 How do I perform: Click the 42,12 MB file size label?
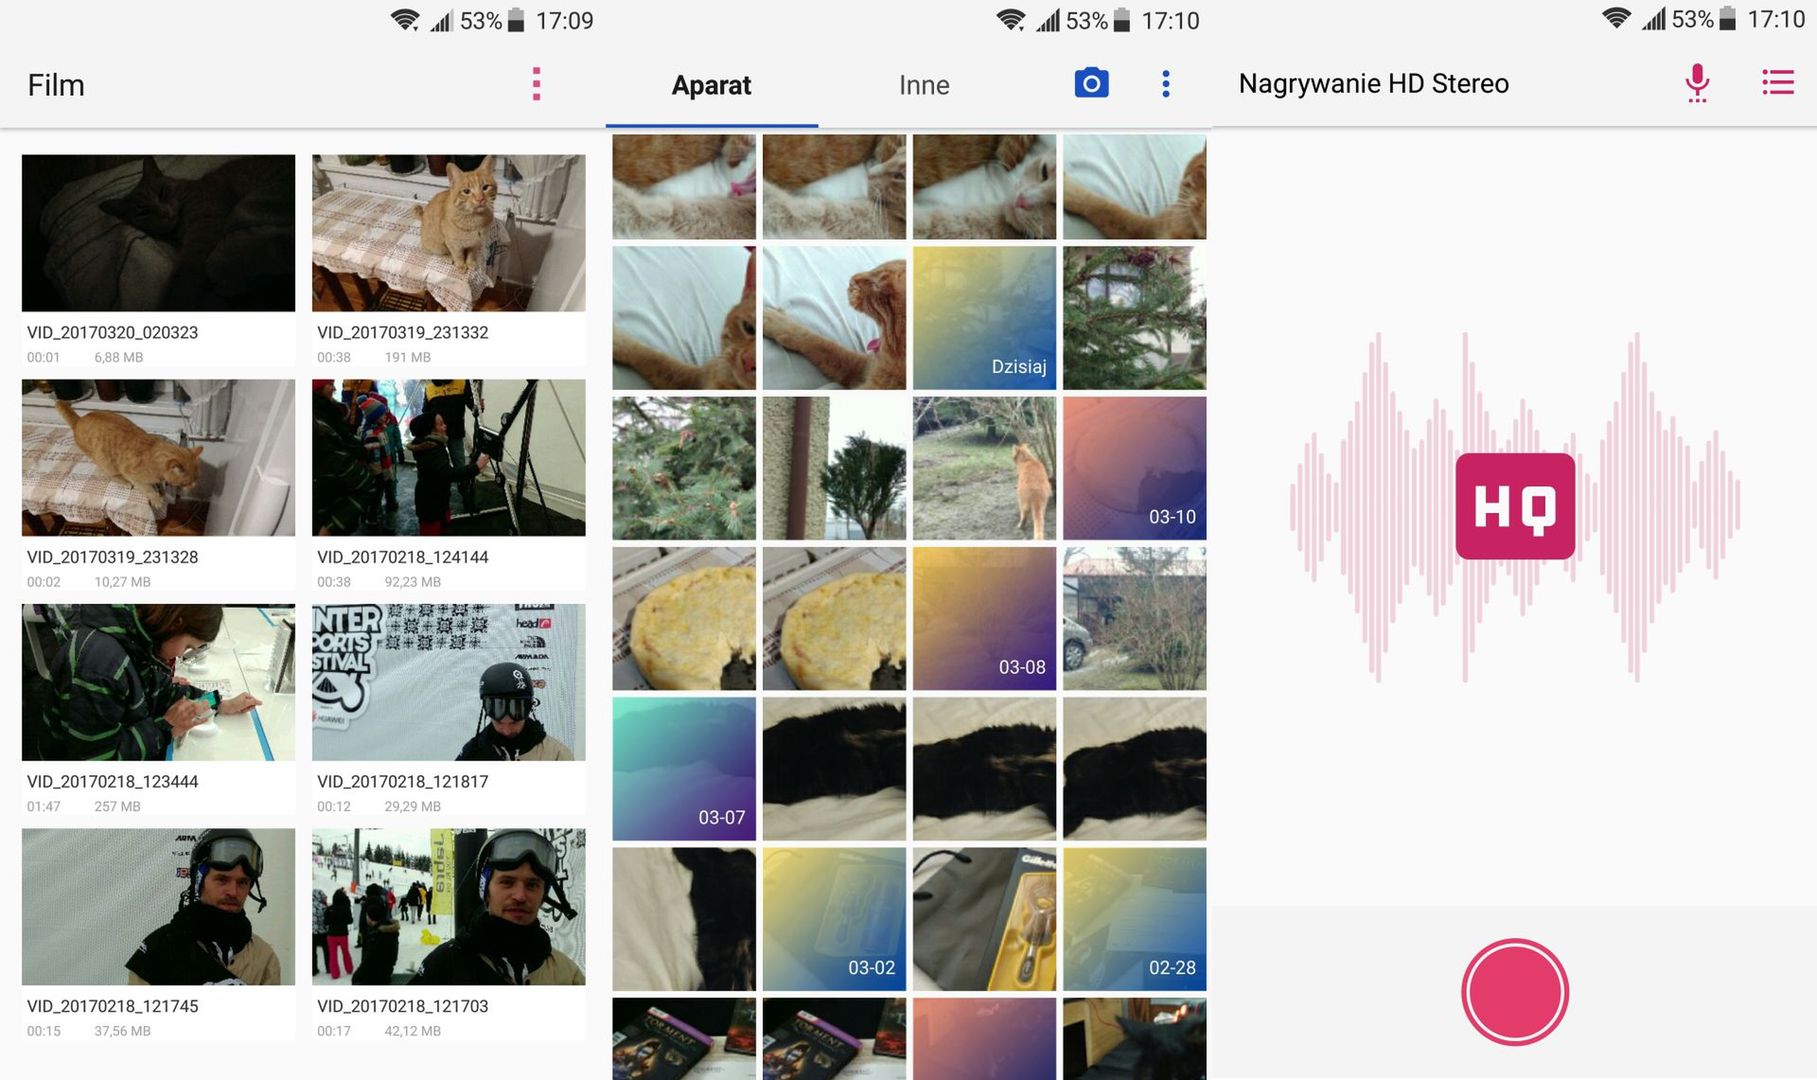412,1030
